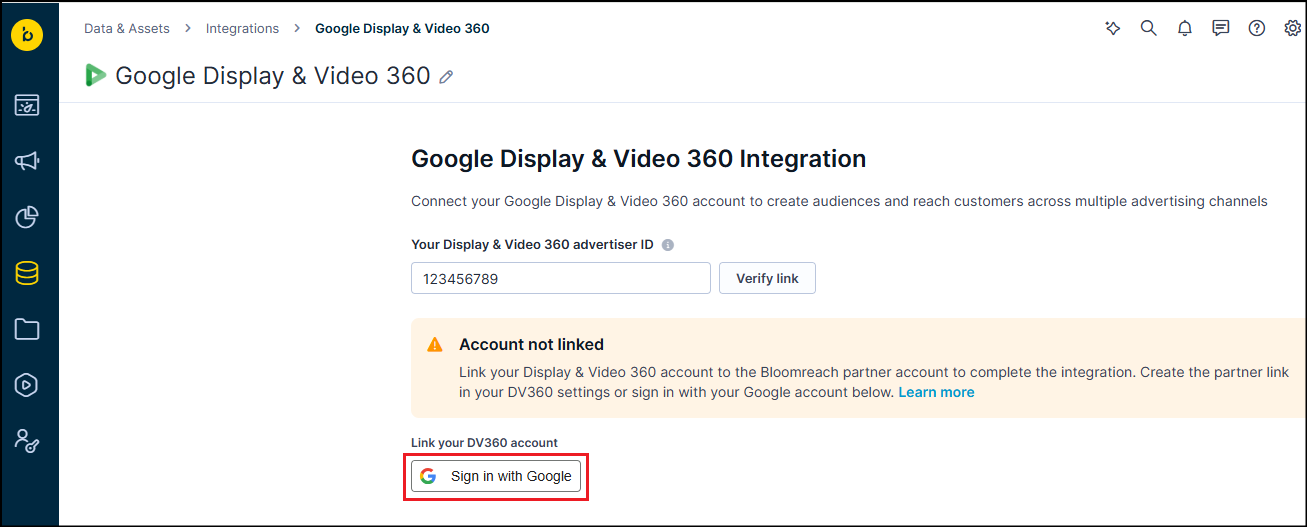Edit integration name with pencil icon
Image resolution: width=1307 pixels, height=527 pixels.
pyautogui.click(x=446, y=76)
